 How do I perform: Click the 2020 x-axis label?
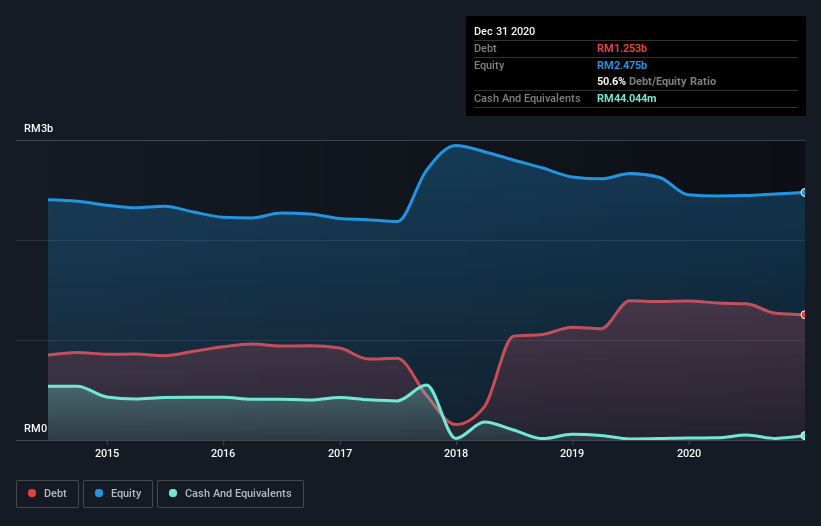coord(689,453)
